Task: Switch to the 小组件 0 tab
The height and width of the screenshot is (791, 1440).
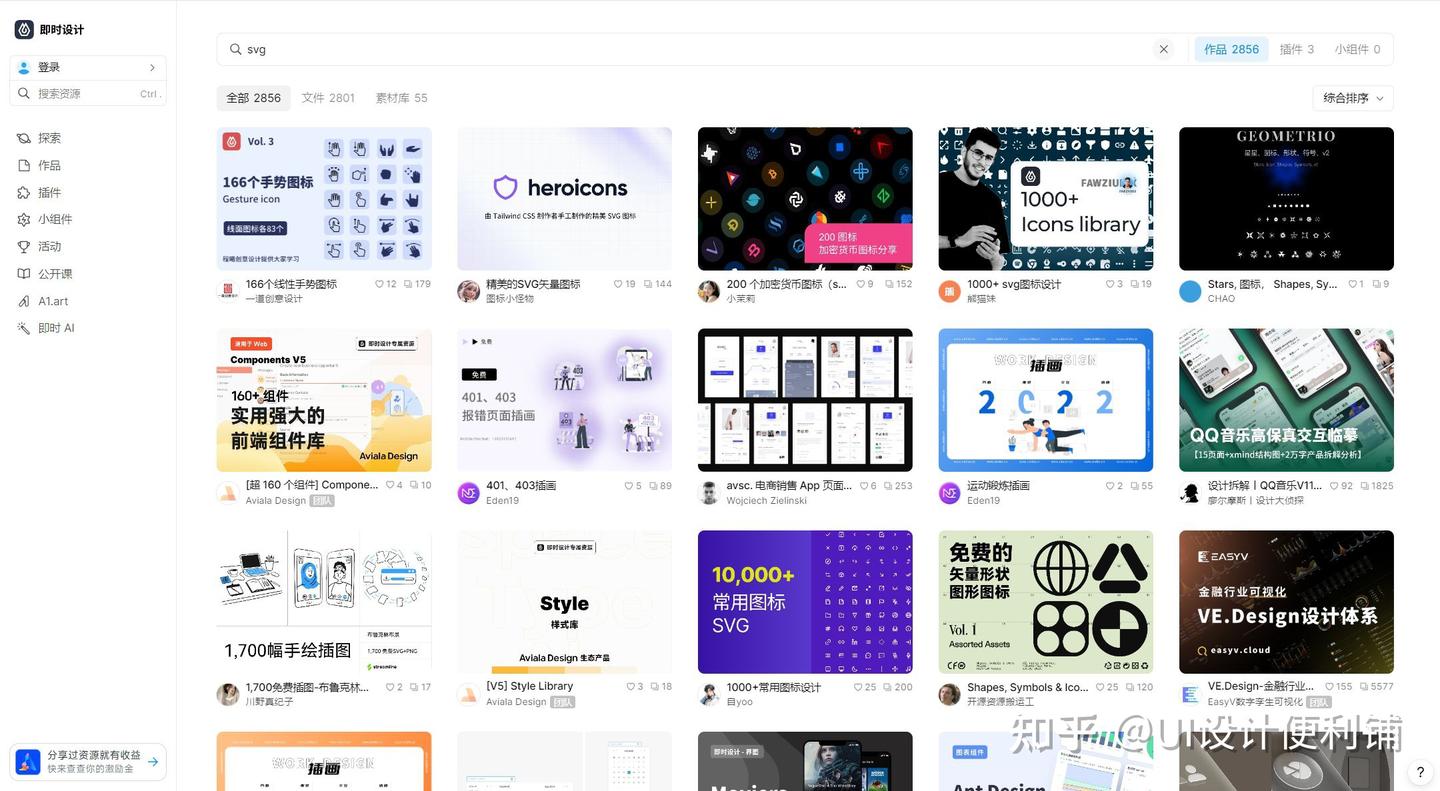Action: tap(1357, 49)
